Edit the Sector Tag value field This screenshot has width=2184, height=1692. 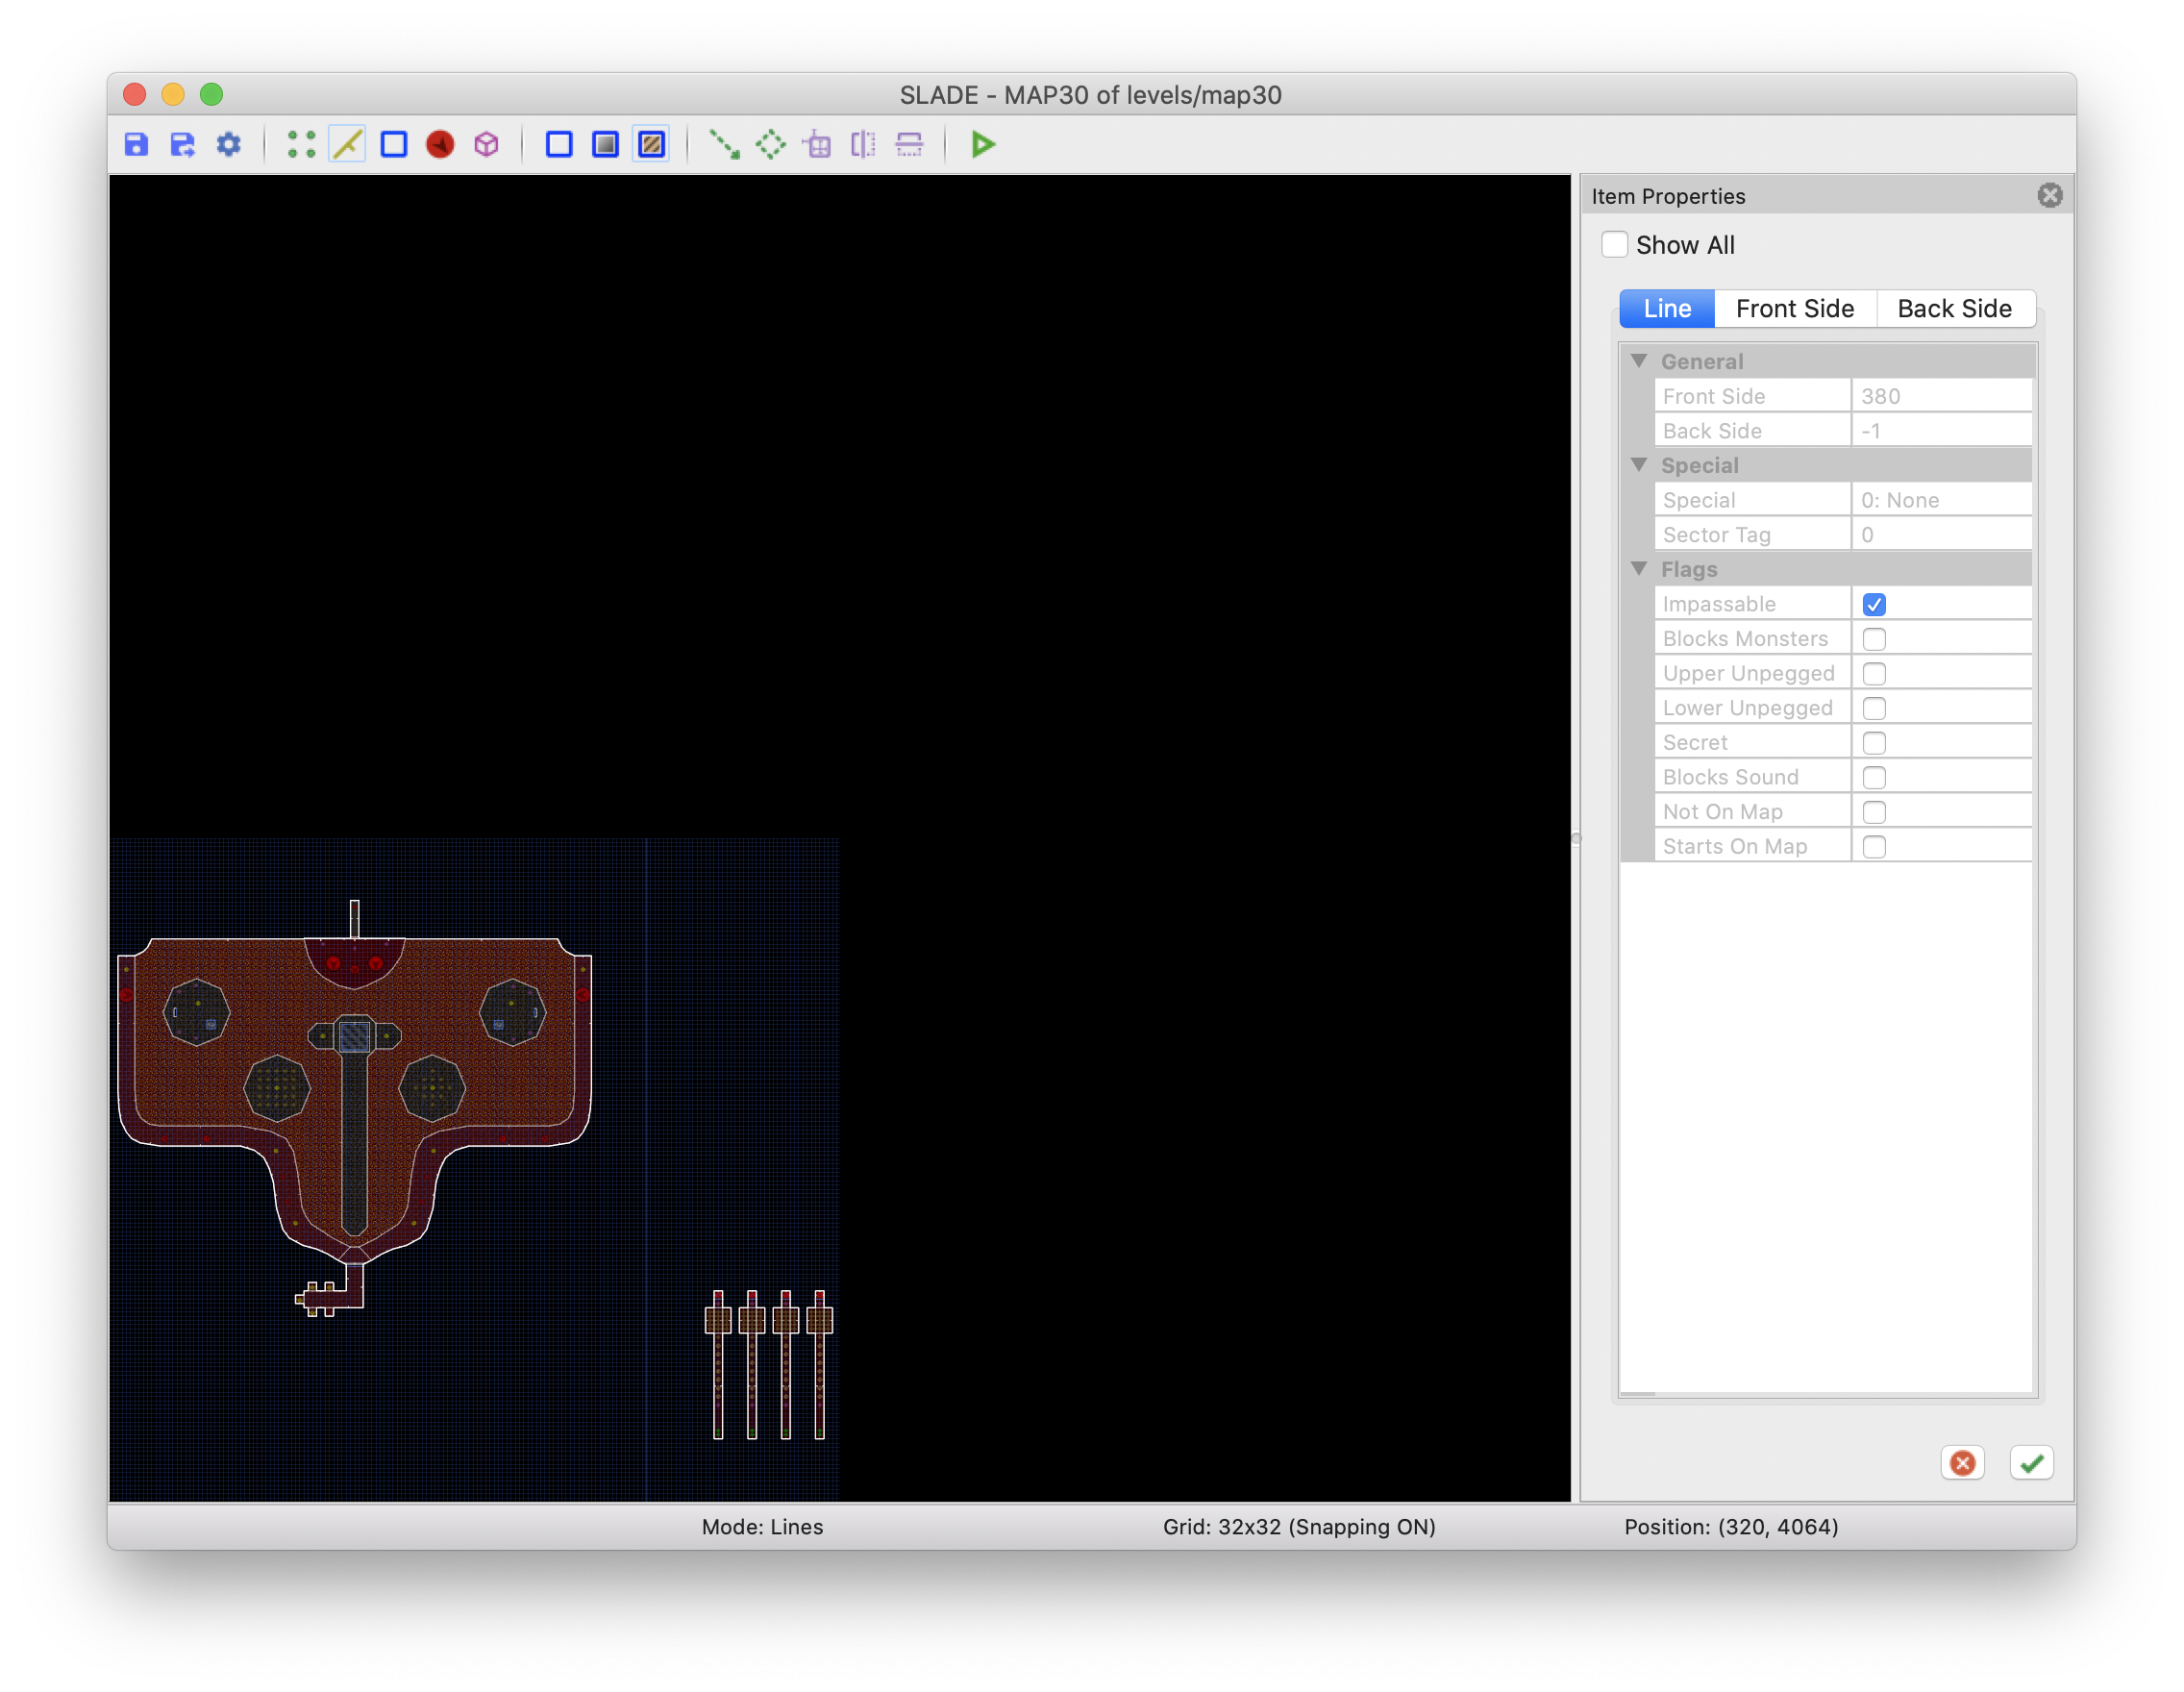(1941, 534)
